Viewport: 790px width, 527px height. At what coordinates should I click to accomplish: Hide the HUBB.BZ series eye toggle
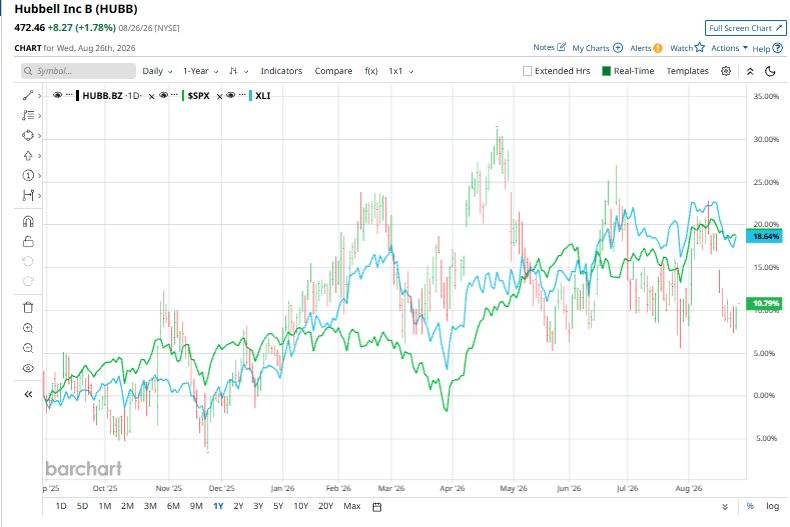(x=57, y=95)
